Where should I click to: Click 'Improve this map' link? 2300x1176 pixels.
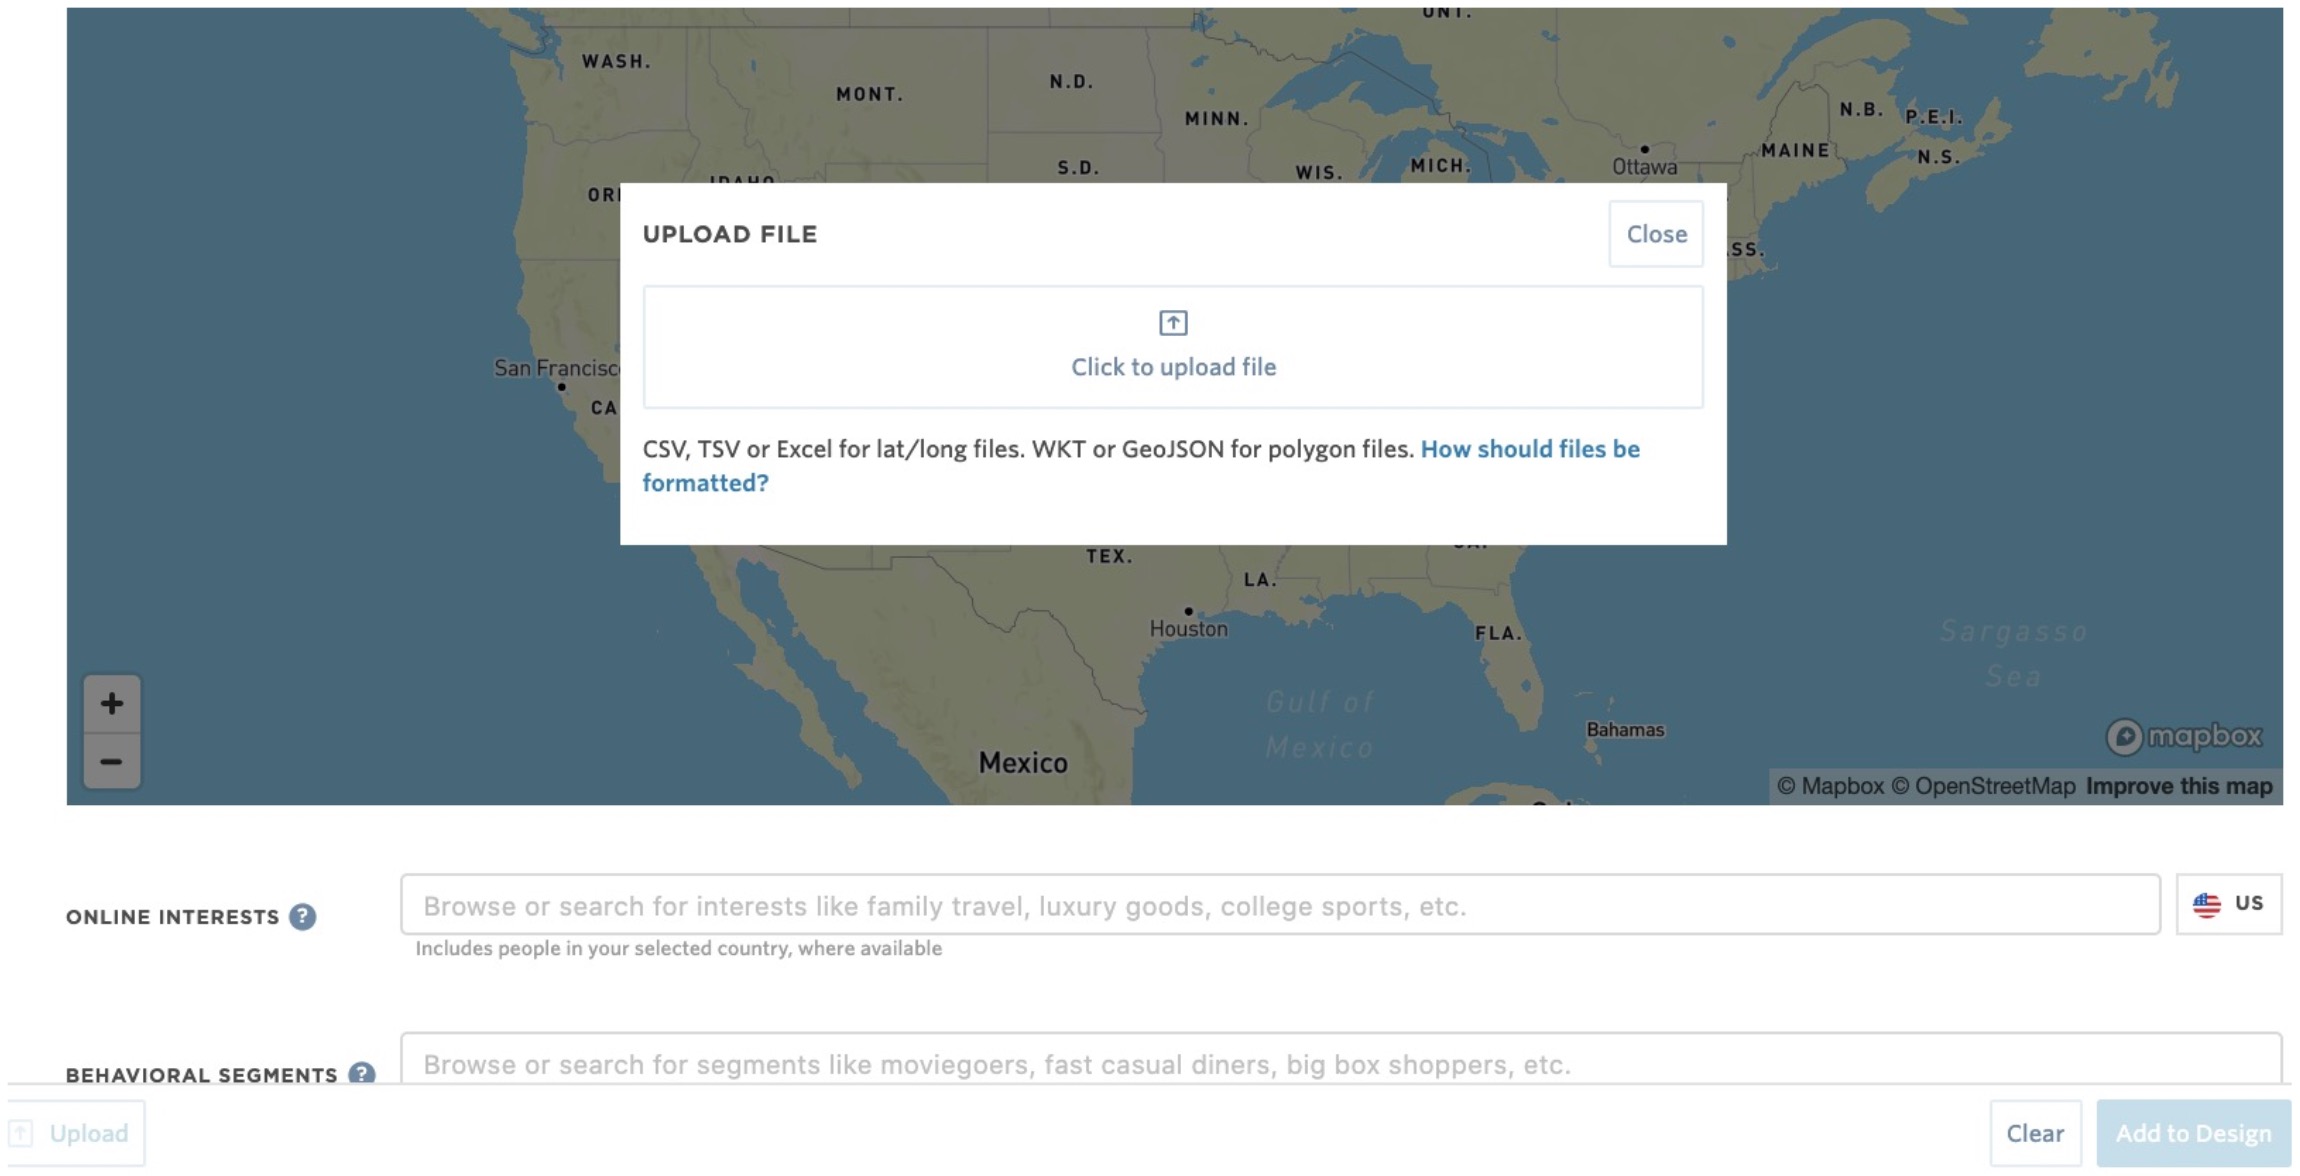pos(2179,786)
